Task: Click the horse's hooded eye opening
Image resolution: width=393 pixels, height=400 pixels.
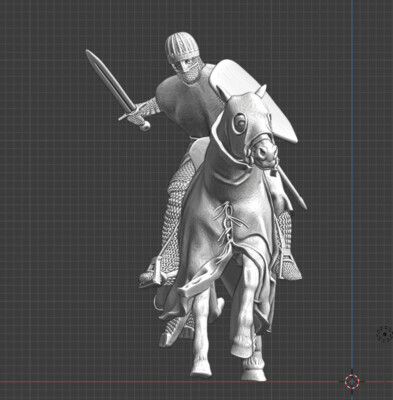Action: 239,123
